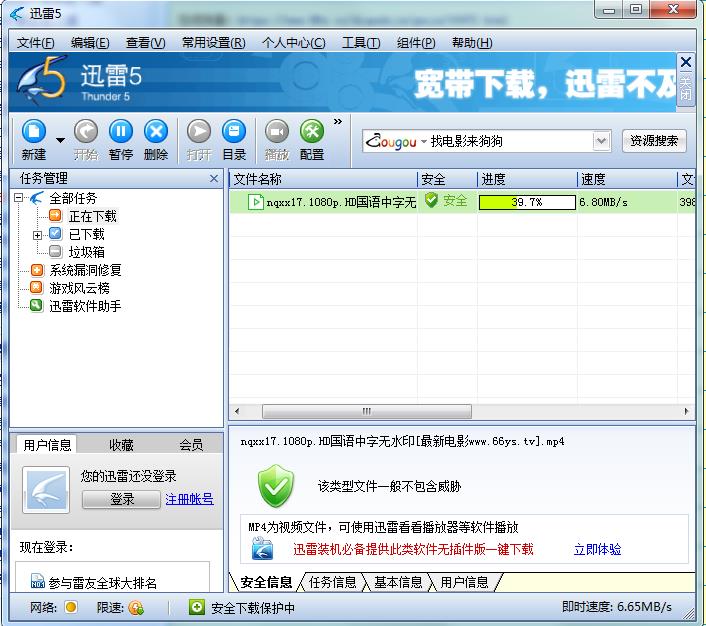Screen dimensions: 706x626
Task: Expand the search box dropdown arrow
Action: point(602,141)
